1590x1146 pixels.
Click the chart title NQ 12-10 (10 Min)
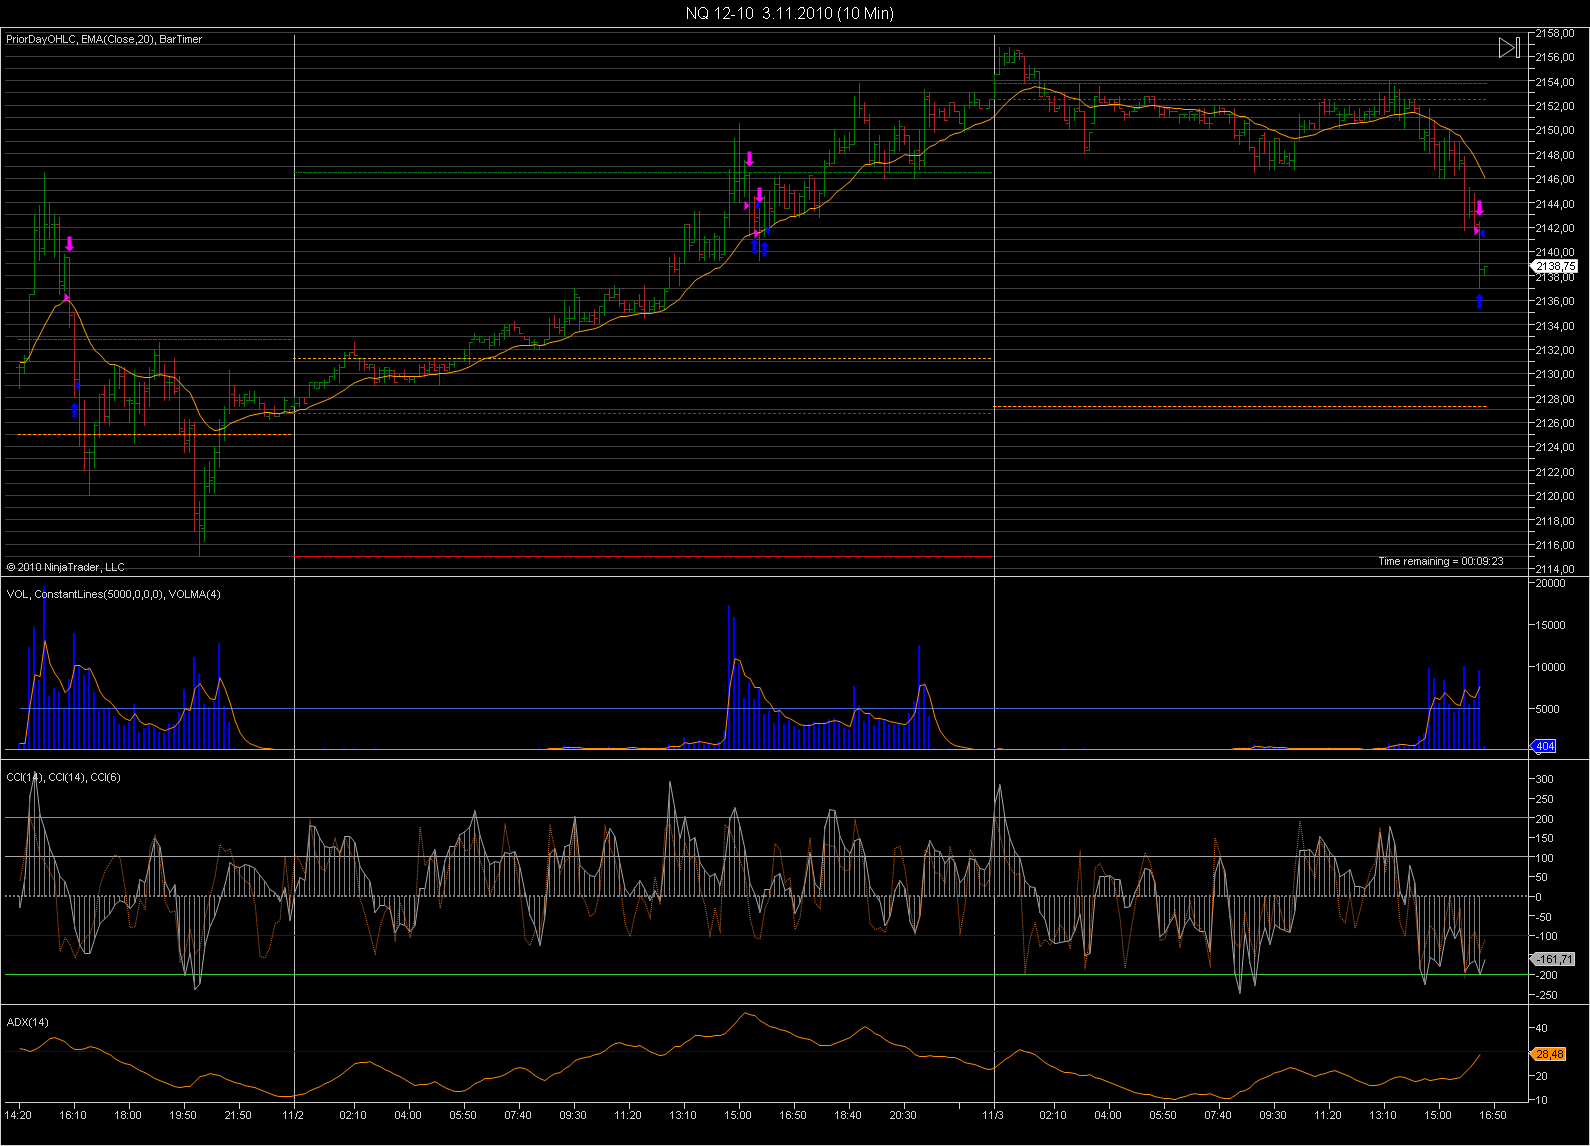pos(789,13)
